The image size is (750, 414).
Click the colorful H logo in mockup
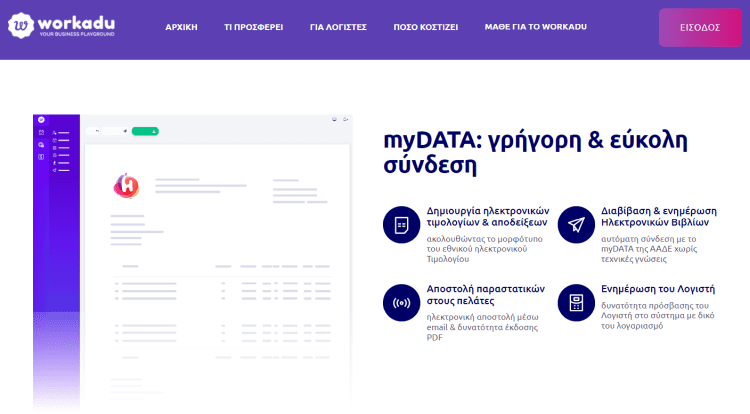click(x=126, y=185)
